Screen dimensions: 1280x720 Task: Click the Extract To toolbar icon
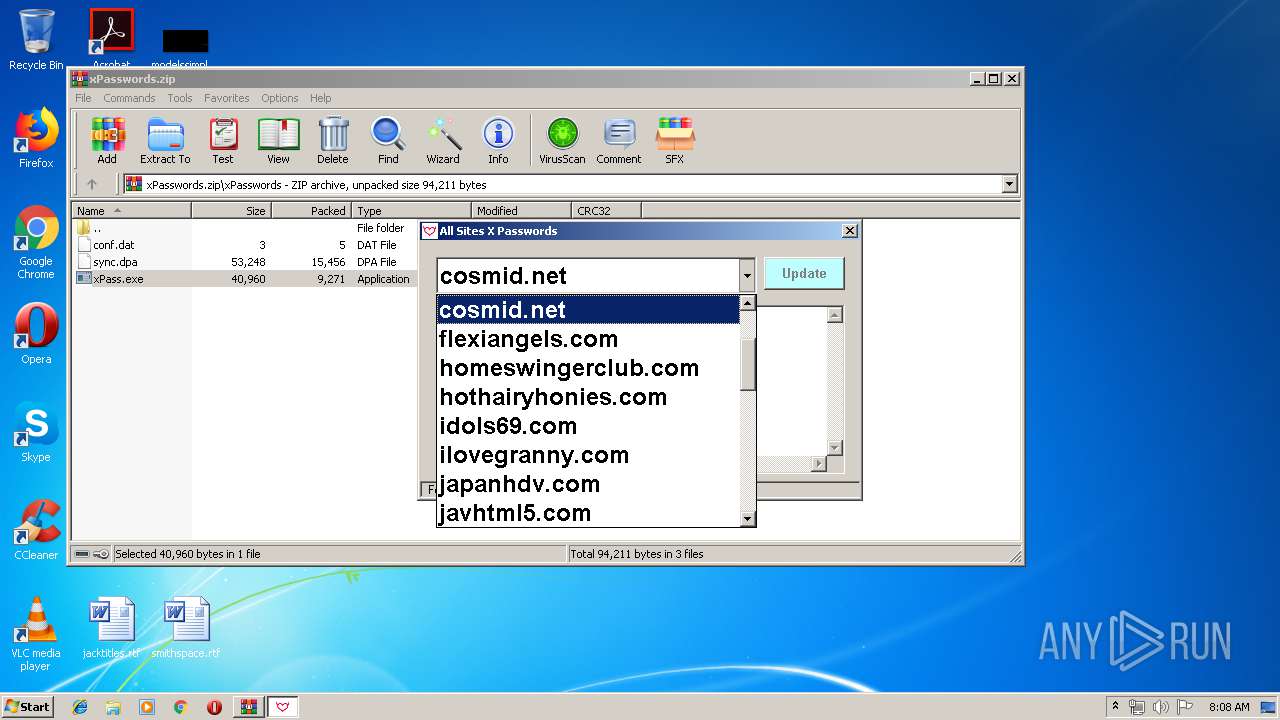[x=165, y=140]
